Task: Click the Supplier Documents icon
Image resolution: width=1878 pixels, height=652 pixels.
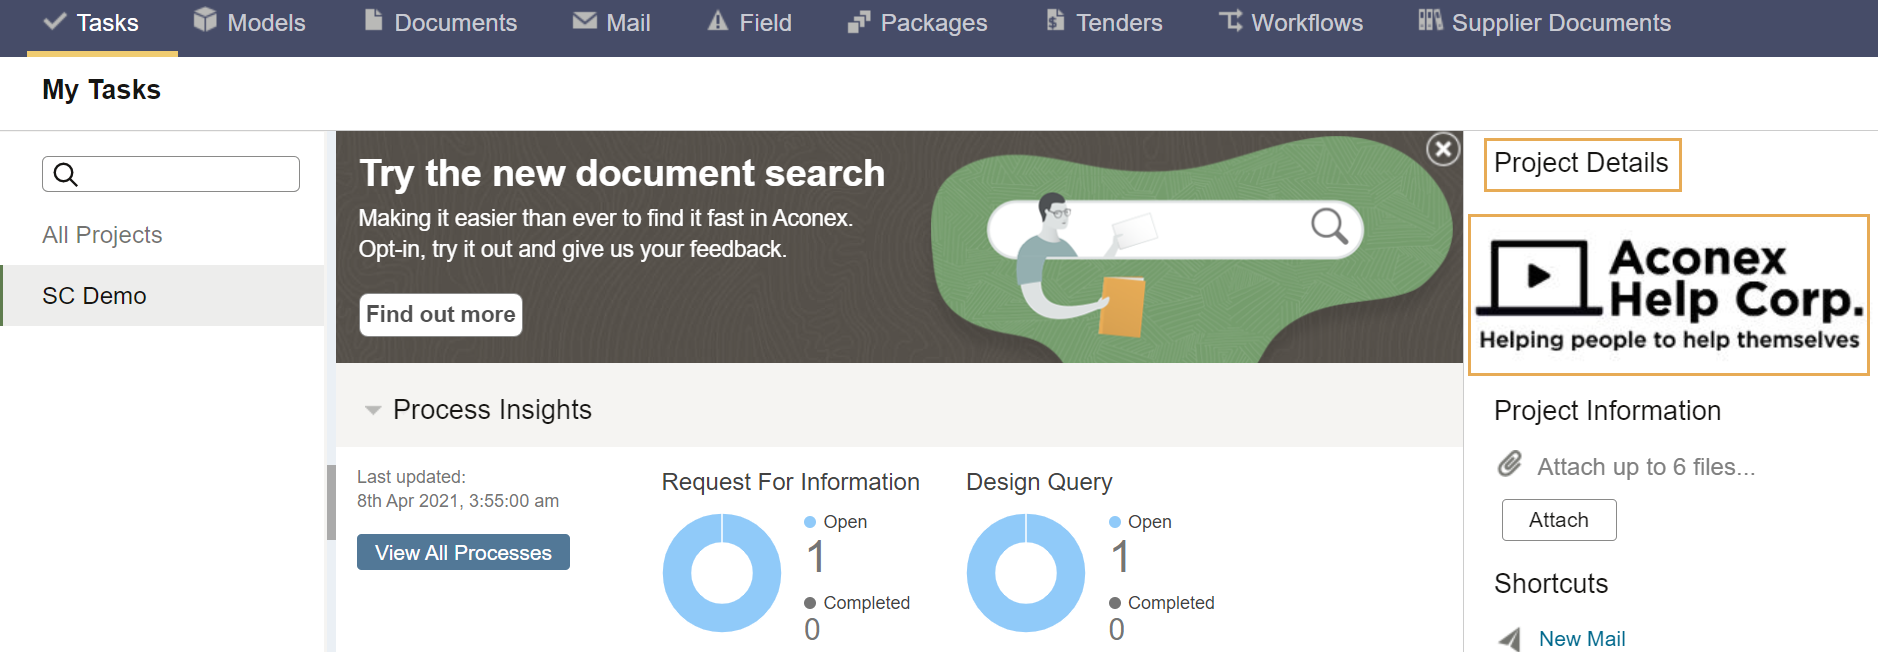Action: click(1430, 20)
